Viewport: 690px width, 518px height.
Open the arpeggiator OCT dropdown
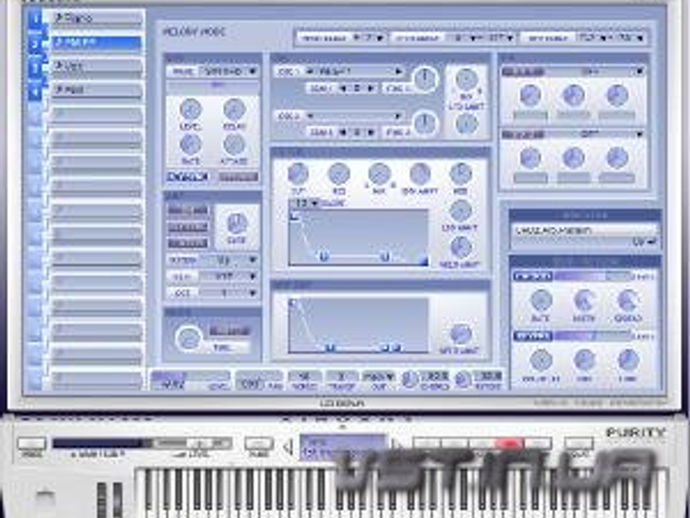pyautogui.click(x=228, y=293)
